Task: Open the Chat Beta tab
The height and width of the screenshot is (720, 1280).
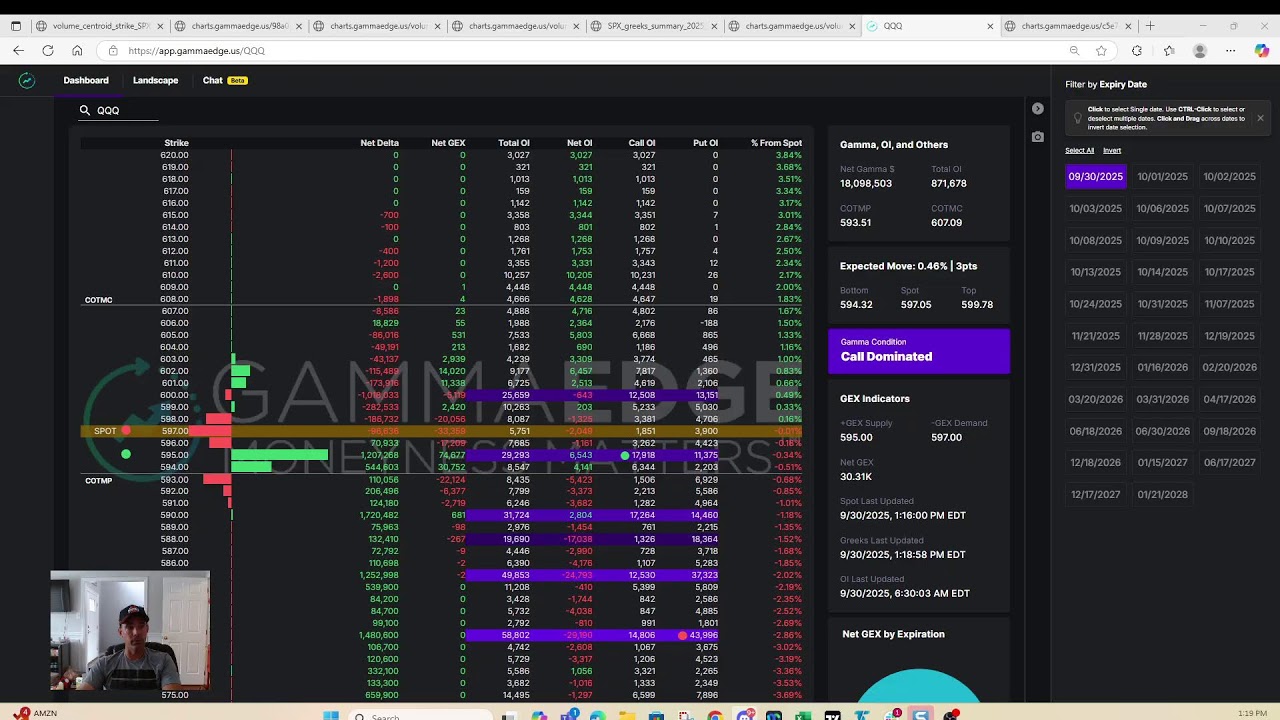Action: (224, 80)
